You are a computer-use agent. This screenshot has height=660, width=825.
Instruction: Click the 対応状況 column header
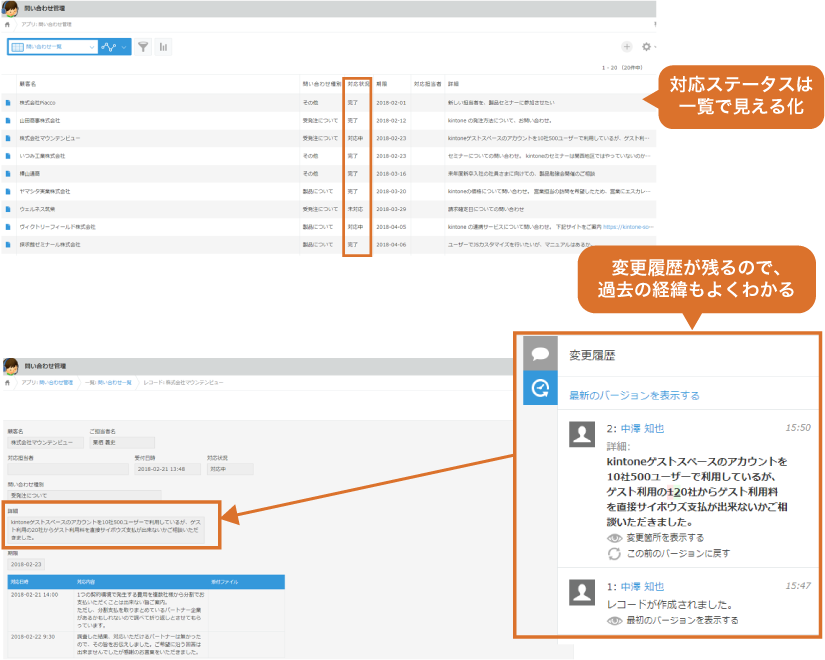357,84
